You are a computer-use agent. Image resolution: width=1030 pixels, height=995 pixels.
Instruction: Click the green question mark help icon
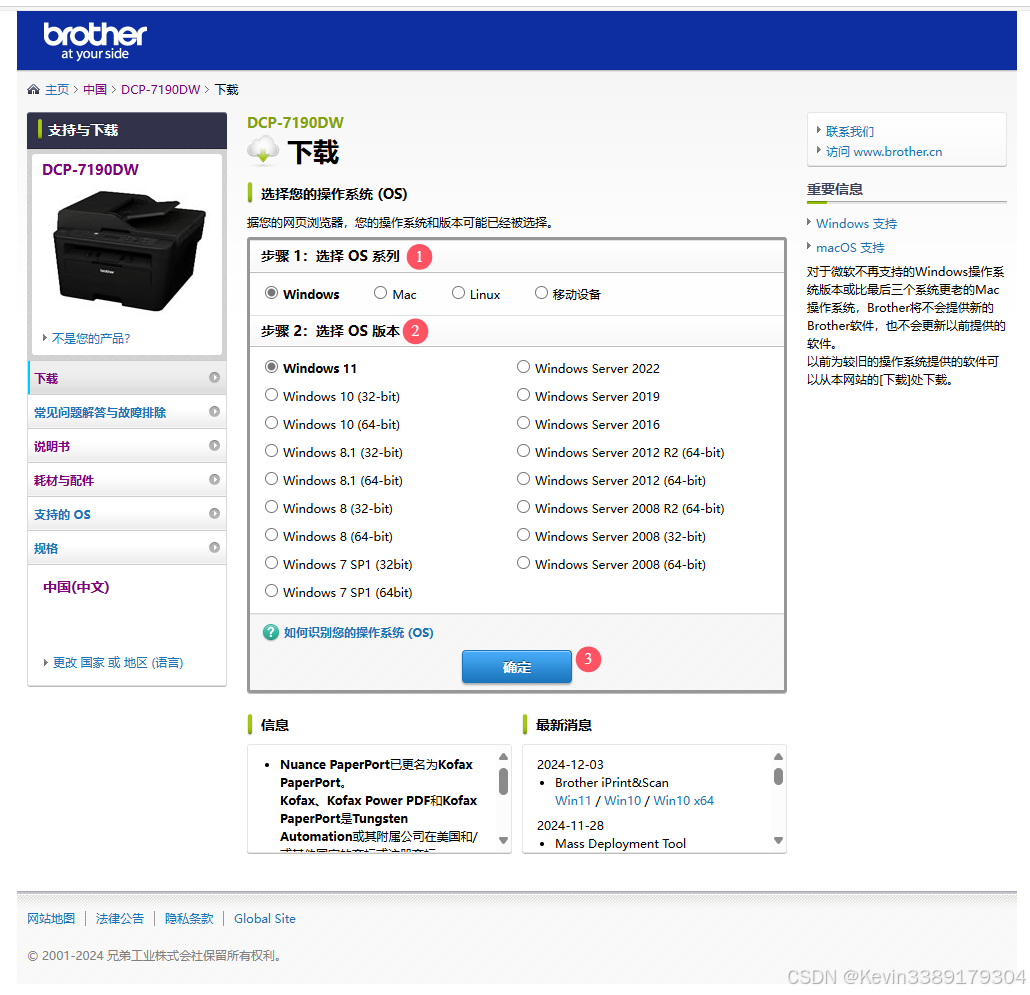(271, 632)
